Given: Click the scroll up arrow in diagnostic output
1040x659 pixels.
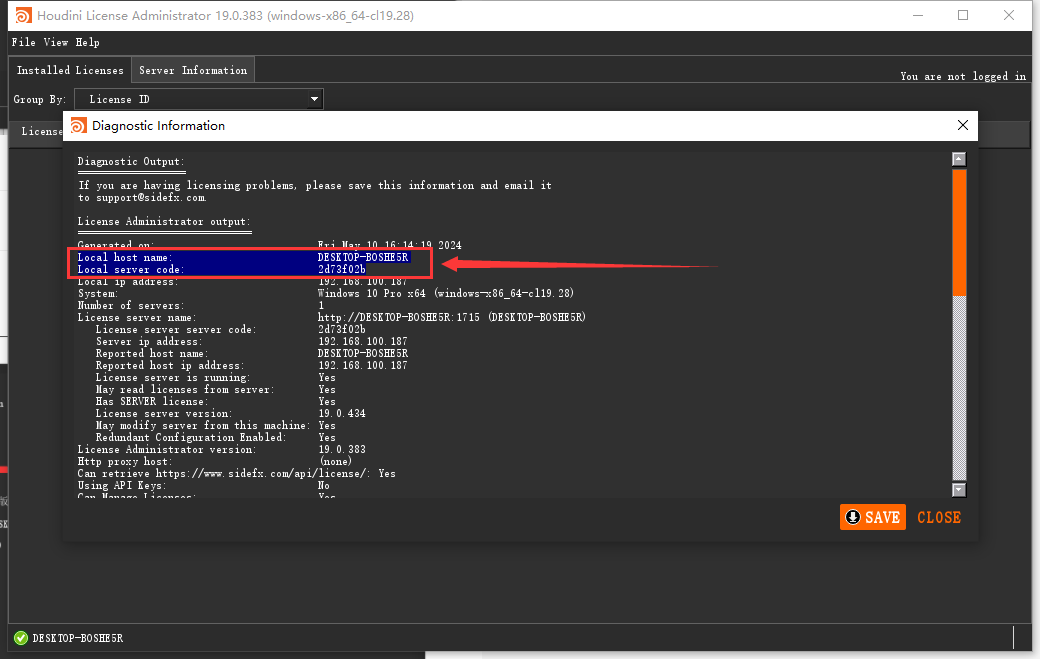Looking at the screenshot, I should pyautogui.click(x=959, y=159).
